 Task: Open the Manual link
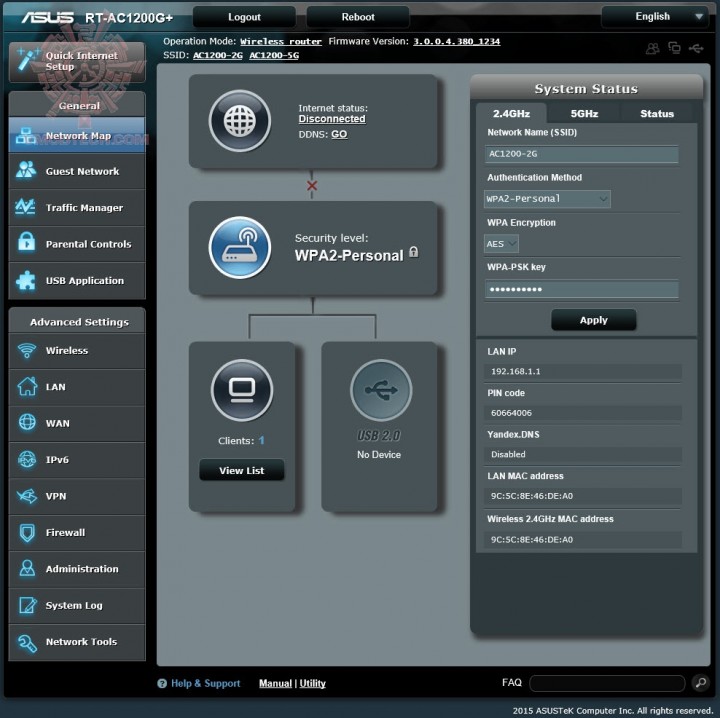275,683
